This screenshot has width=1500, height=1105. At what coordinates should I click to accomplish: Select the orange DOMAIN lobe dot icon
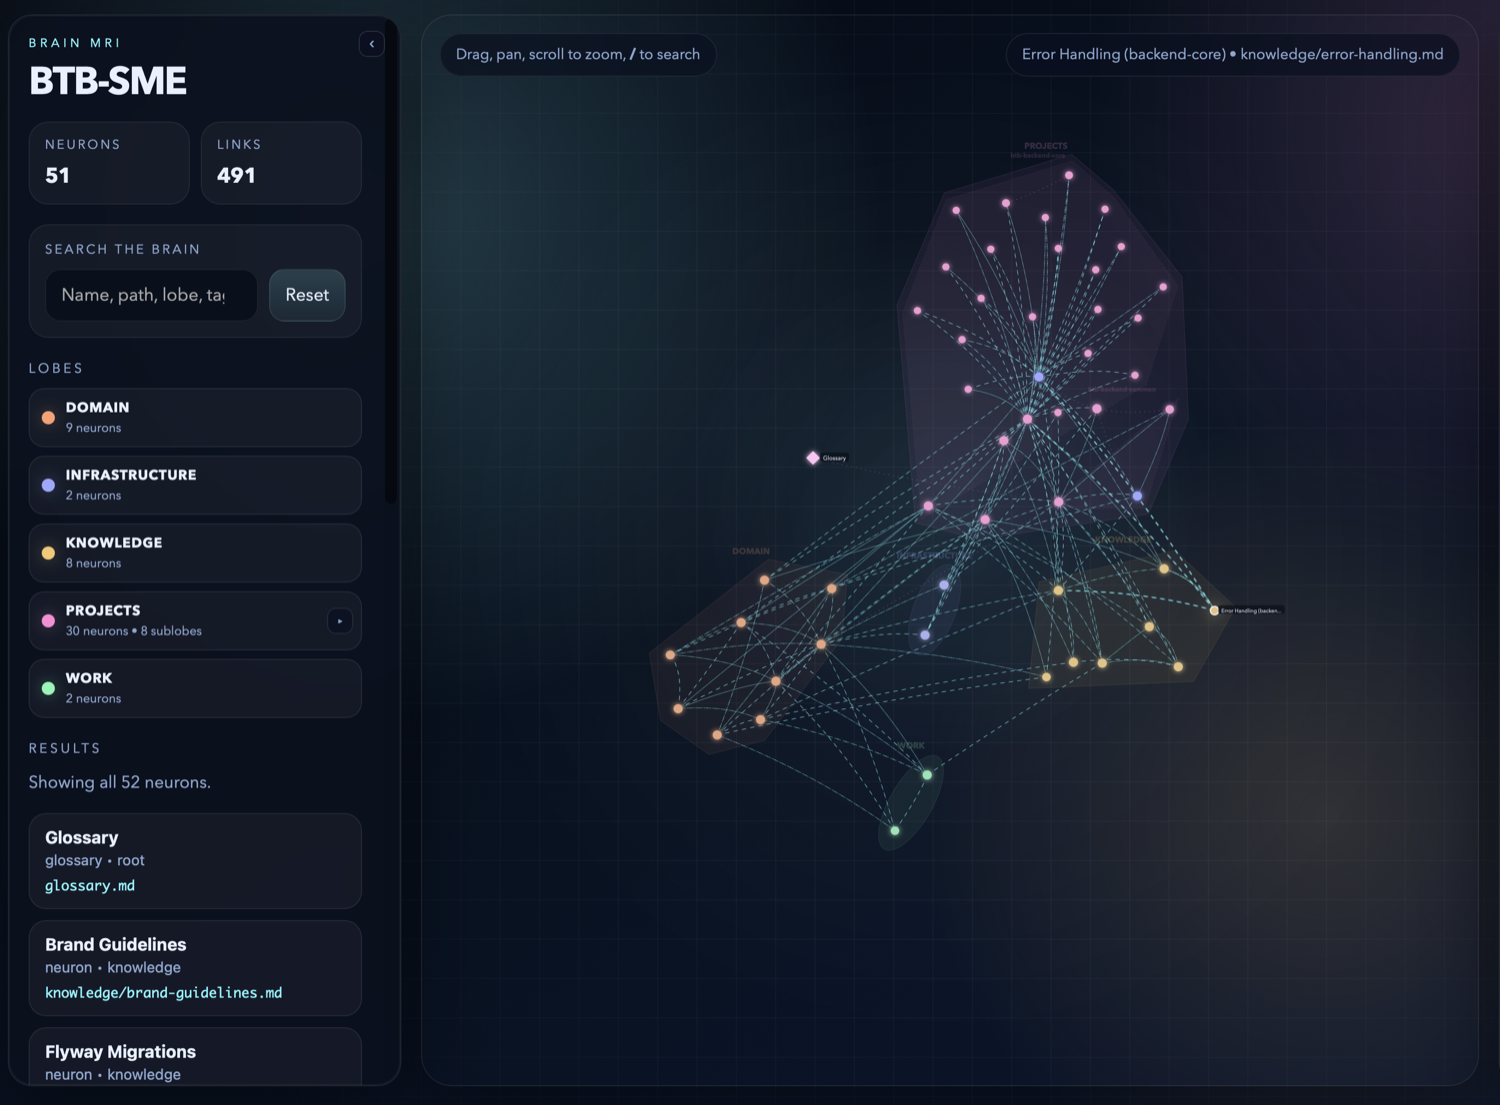[47, 416]
